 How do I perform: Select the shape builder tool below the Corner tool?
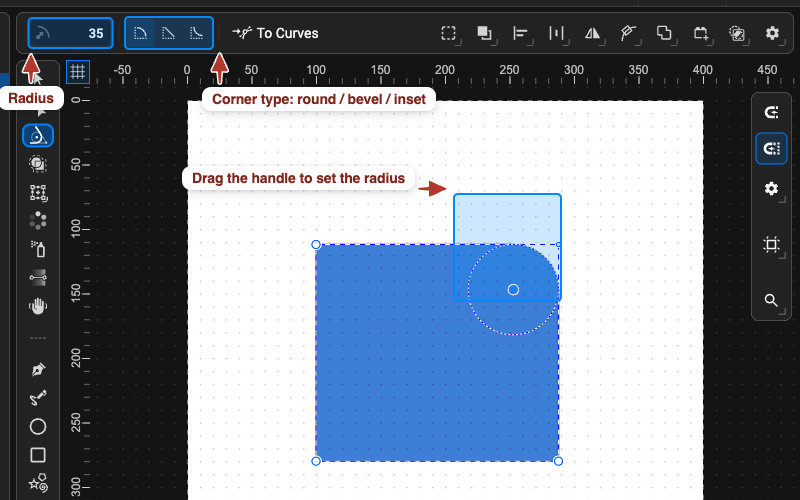coord(38,164)
